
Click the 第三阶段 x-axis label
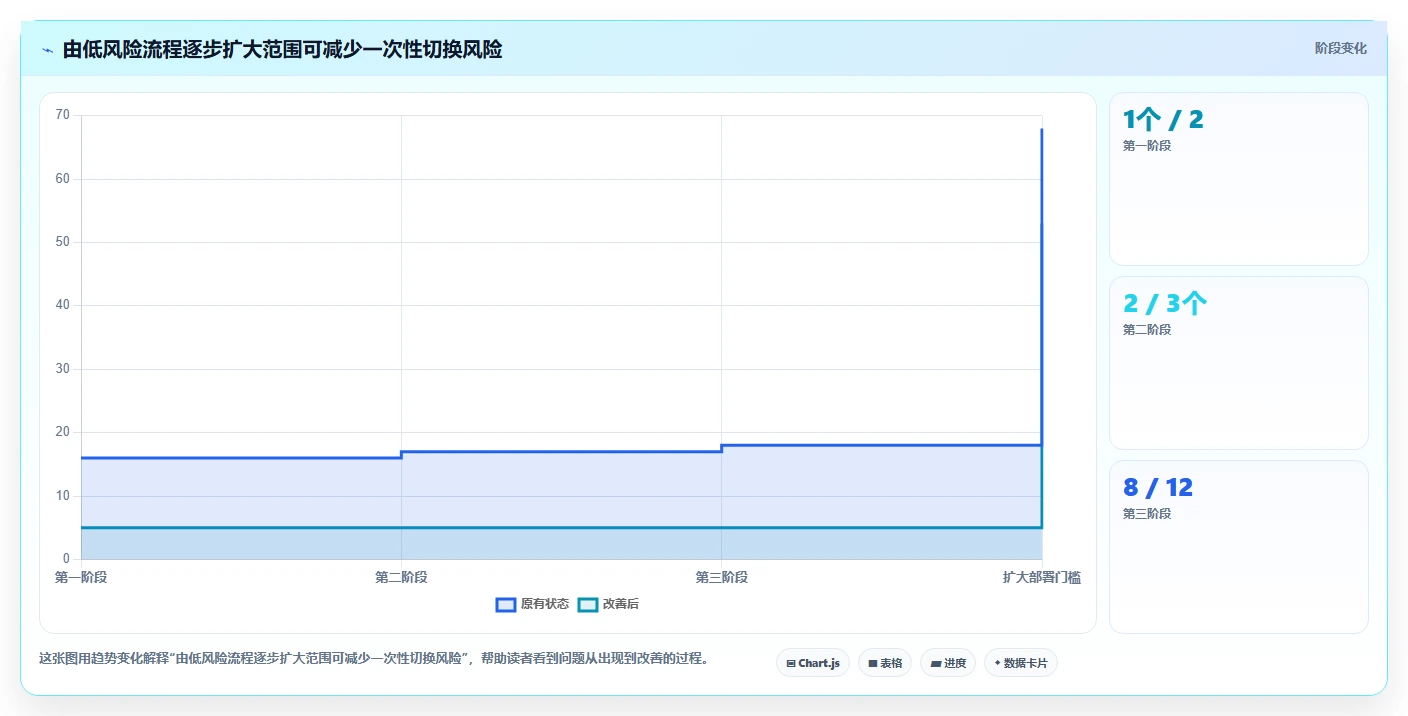coord(721,577)
